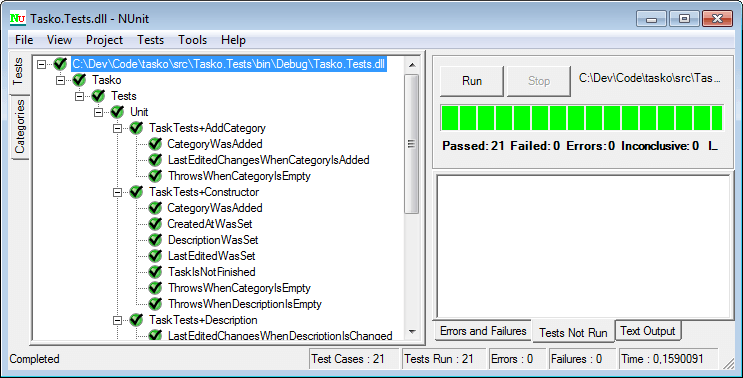Collapse the Unit node
The image size is (743, 378).
pyautogui.click(x=99, y=112)
